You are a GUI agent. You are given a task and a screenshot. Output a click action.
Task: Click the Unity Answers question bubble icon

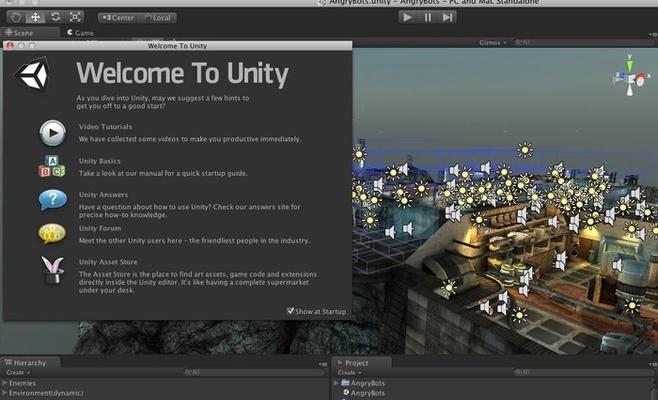coord(52,199)
